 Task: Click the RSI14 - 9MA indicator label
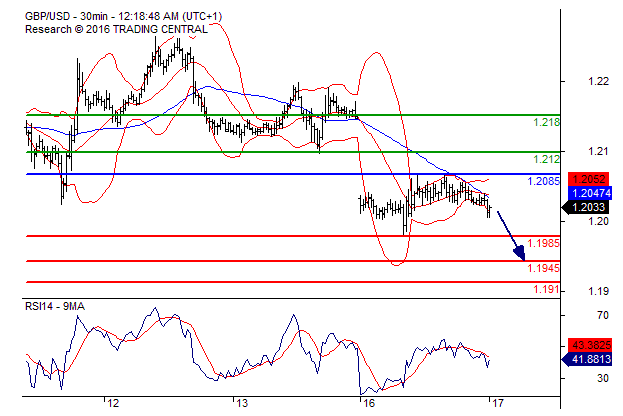[x=55, y=306]
